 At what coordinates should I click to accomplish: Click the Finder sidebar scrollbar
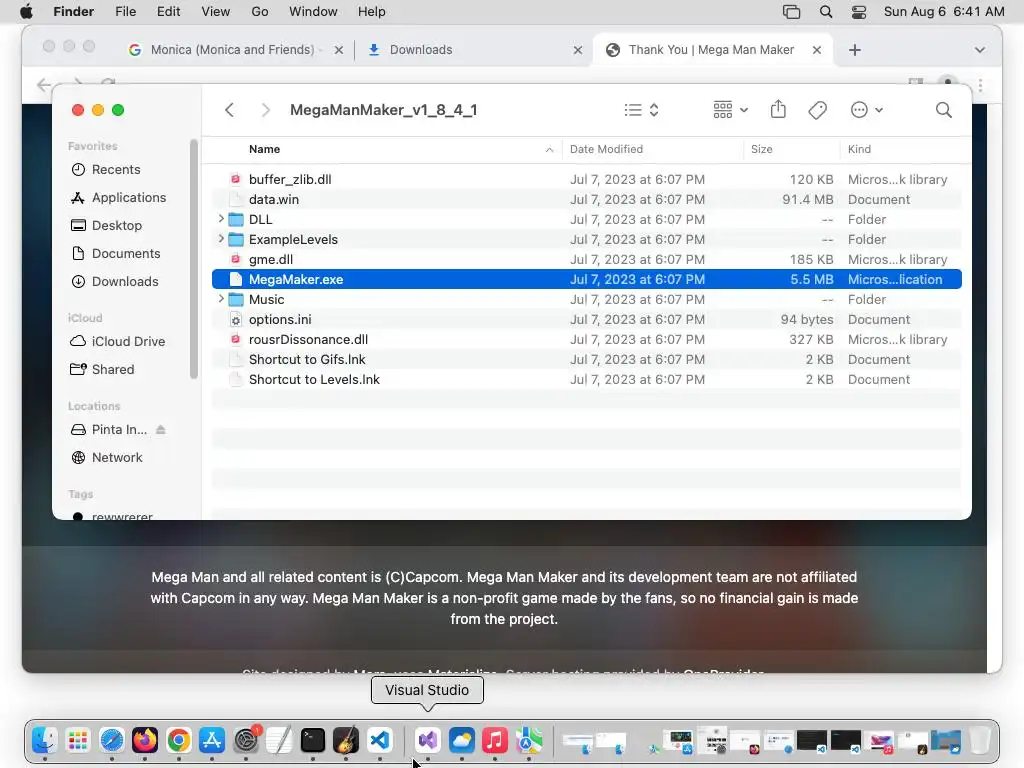193,259
